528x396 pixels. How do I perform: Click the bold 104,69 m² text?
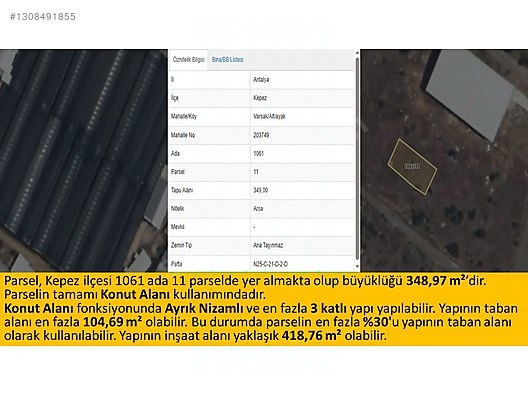(x=112, y=322)
